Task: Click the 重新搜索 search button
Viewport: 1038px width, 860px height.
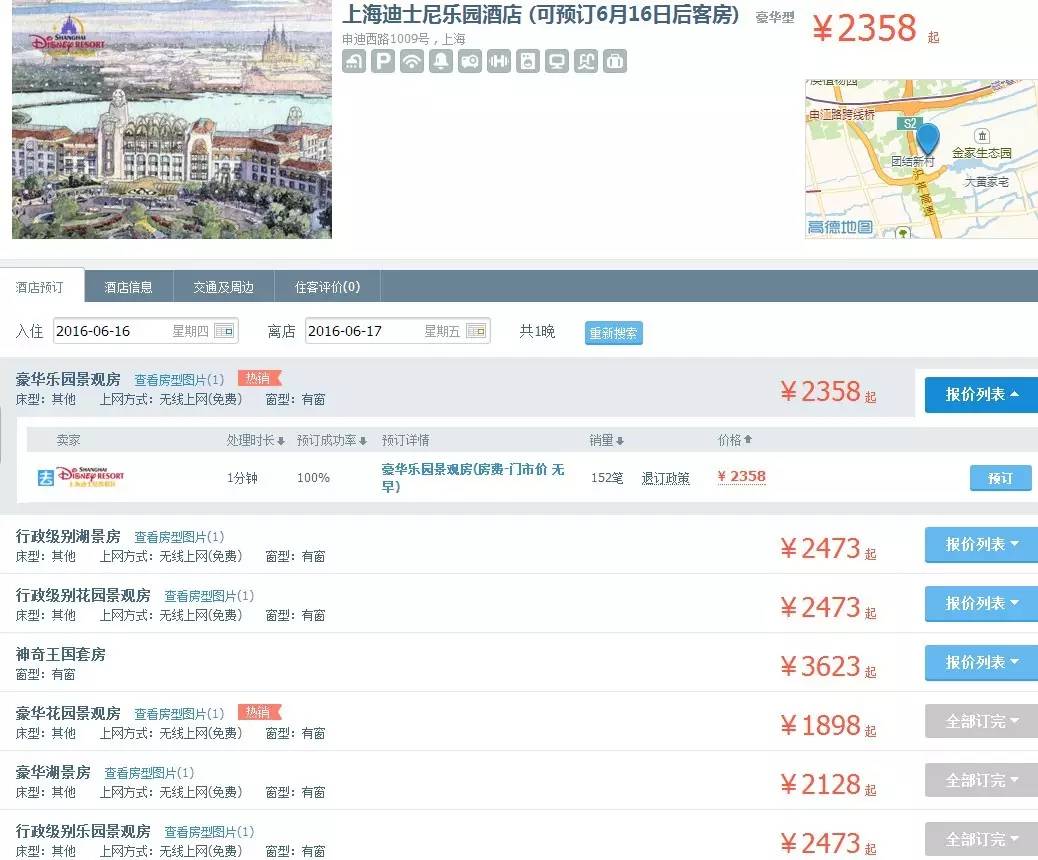Action: click(611, 332)
